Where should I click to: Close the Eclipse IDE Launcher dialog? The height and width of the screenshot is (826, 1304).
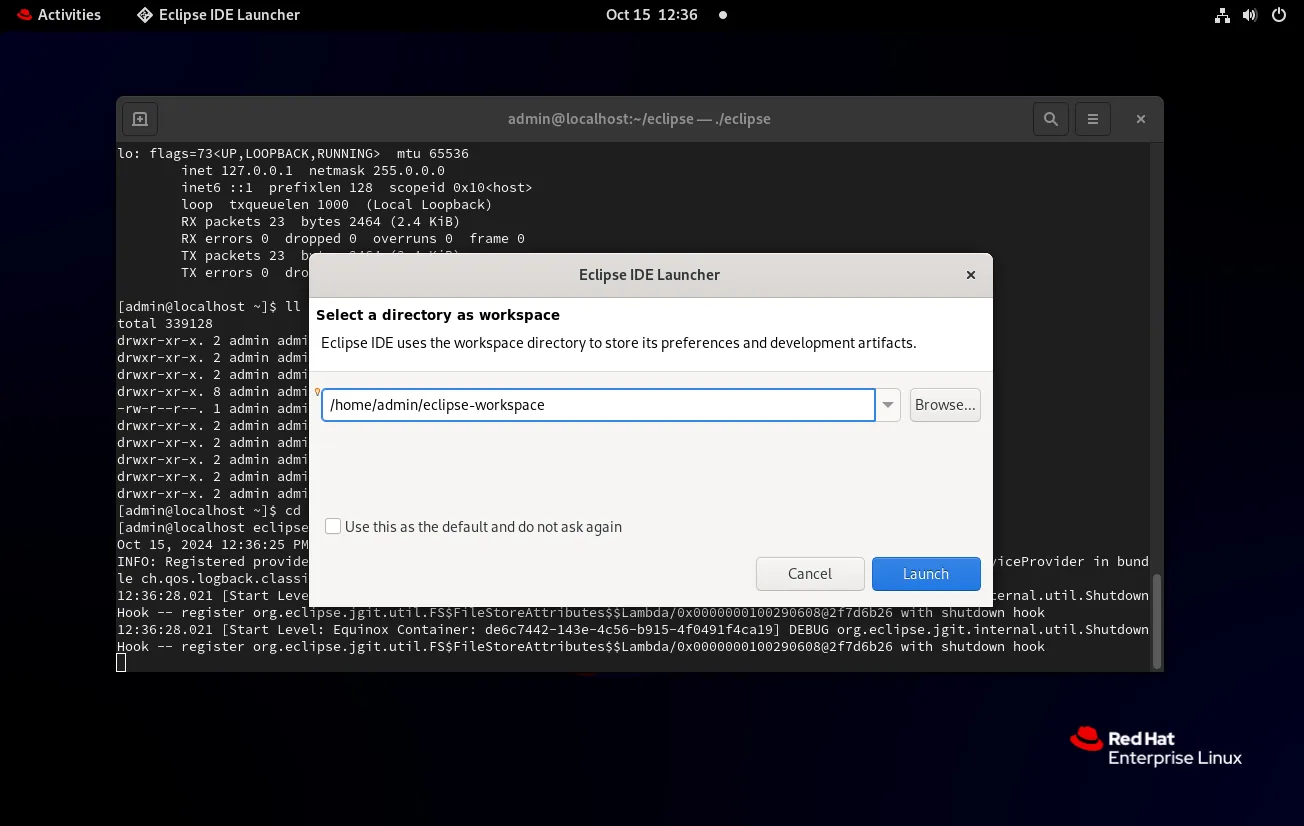[x=970, y=275]
